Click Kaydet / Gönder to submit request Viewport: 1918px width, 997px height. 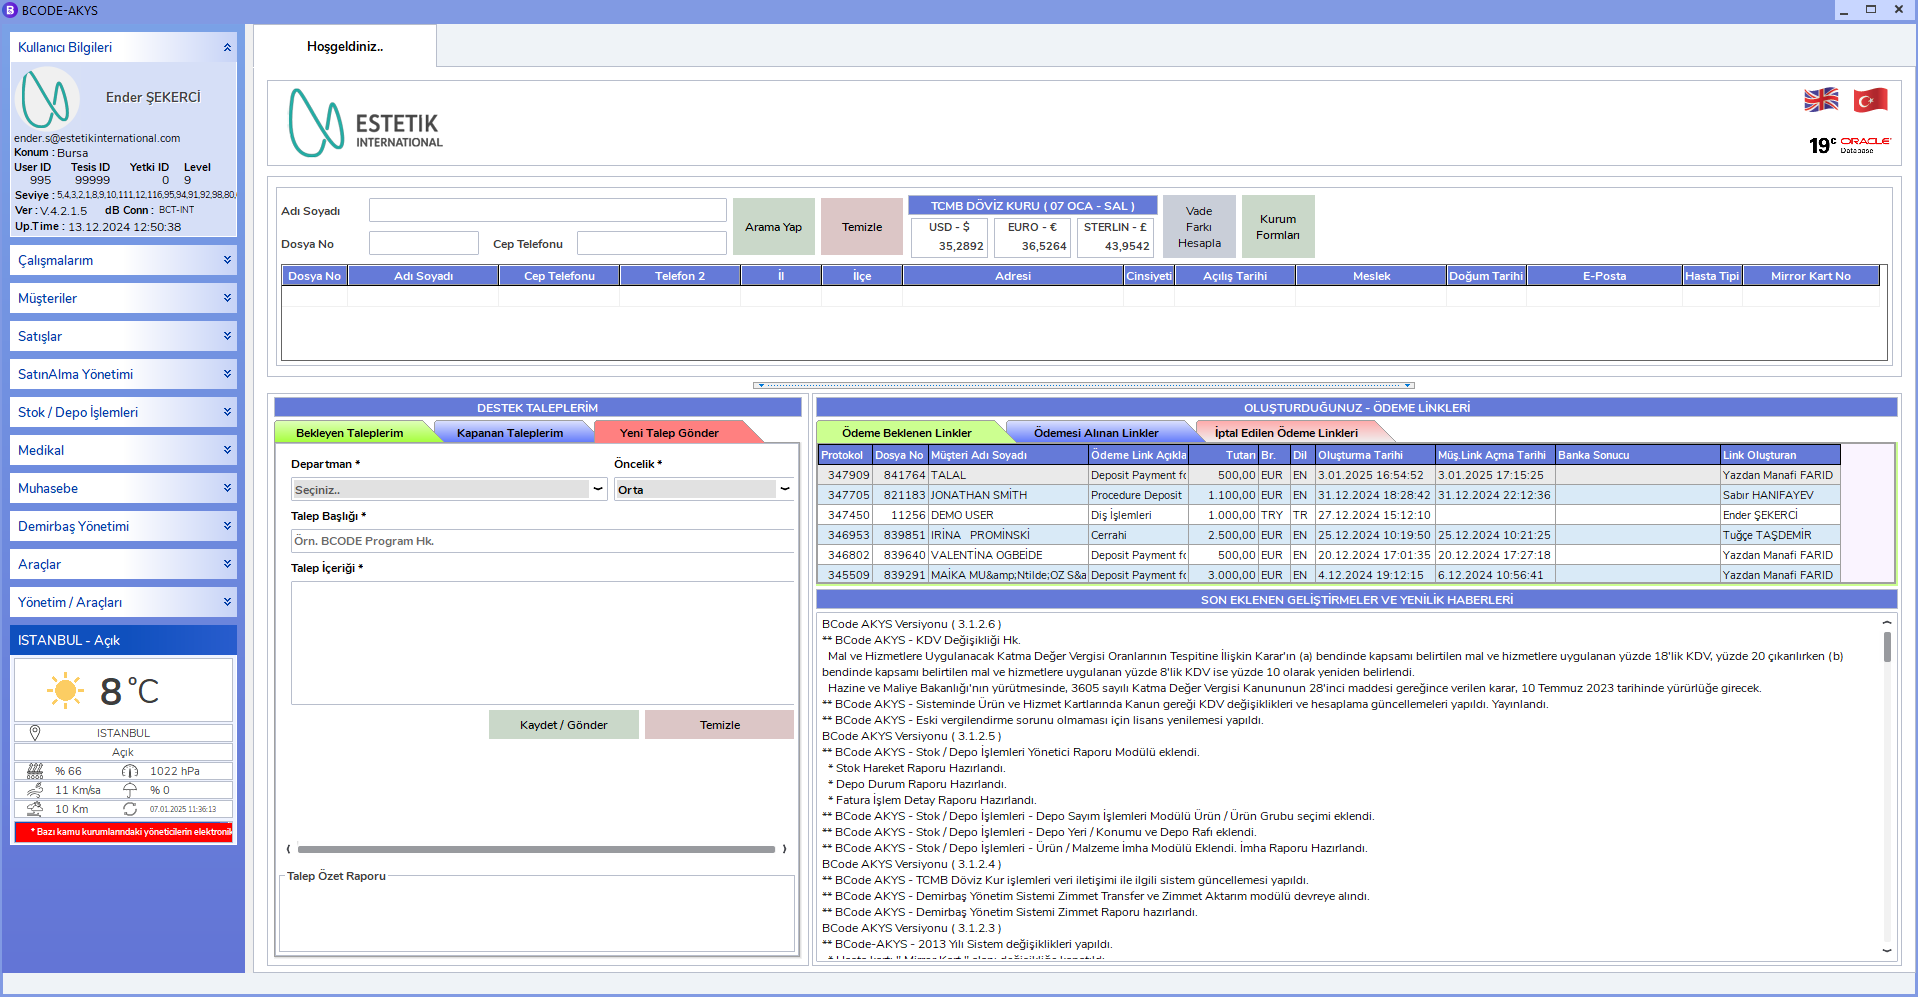click(564, 725)
